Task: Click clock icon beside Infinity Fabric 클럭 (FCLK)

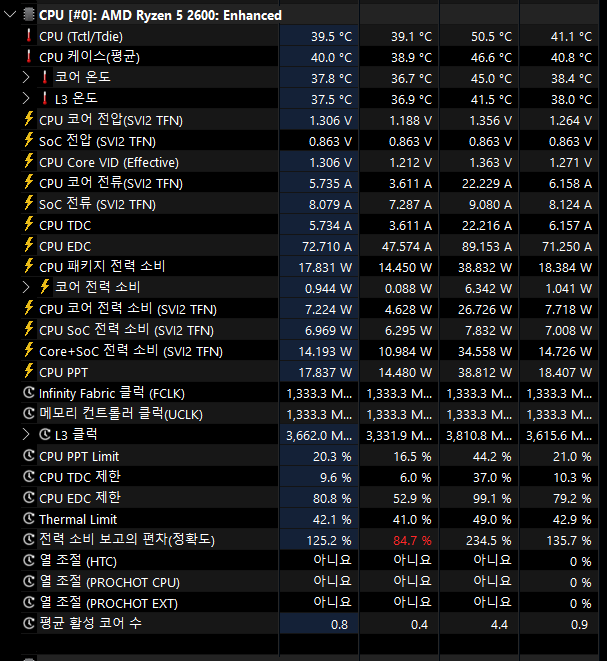Action: 29,392
